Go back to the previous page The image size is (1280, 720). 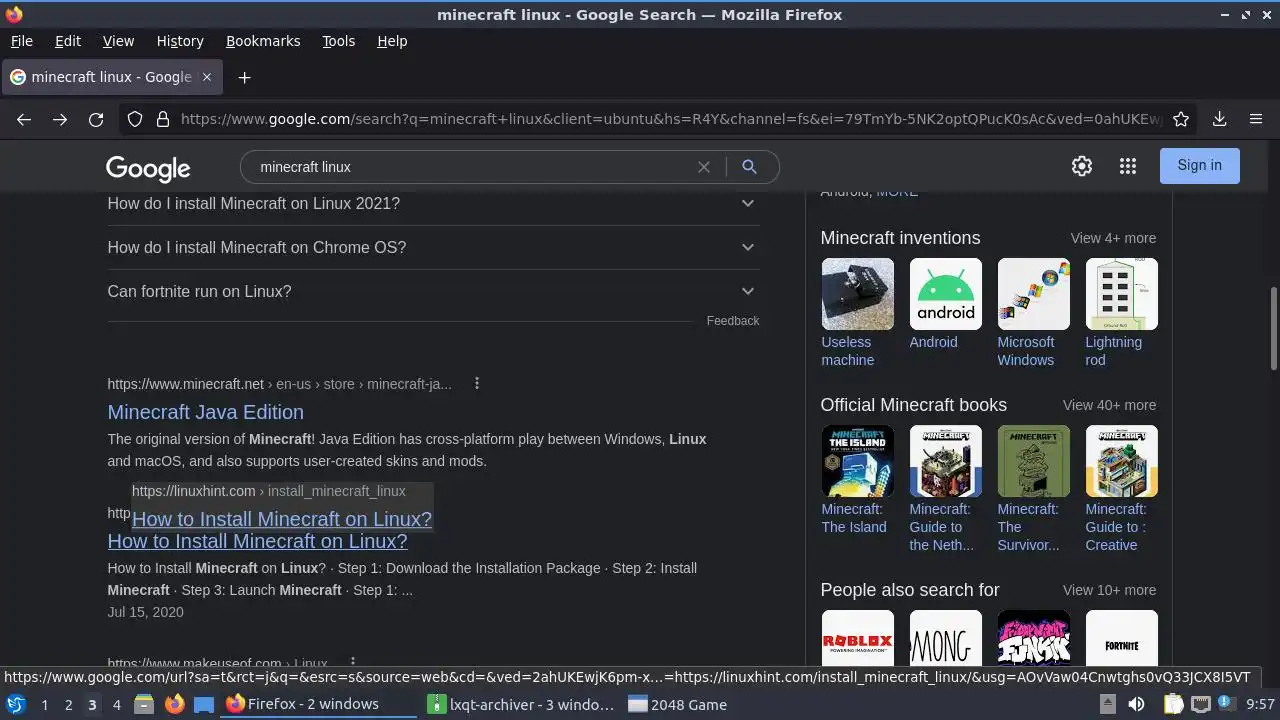point(24,119)
